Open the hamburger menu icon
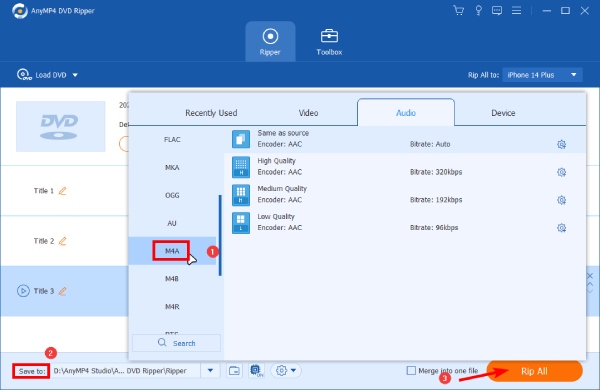Image resolution: width=600 pixels, height=390 pixels. pyautogui.click(x=517, y=10)
